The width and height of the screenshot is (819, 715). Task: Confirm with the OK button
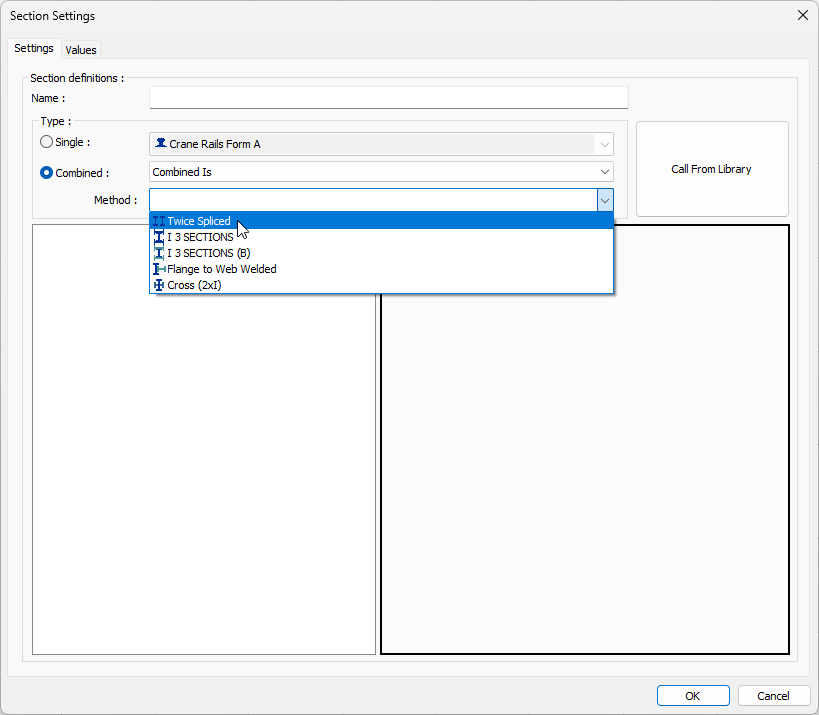point(692,696)
